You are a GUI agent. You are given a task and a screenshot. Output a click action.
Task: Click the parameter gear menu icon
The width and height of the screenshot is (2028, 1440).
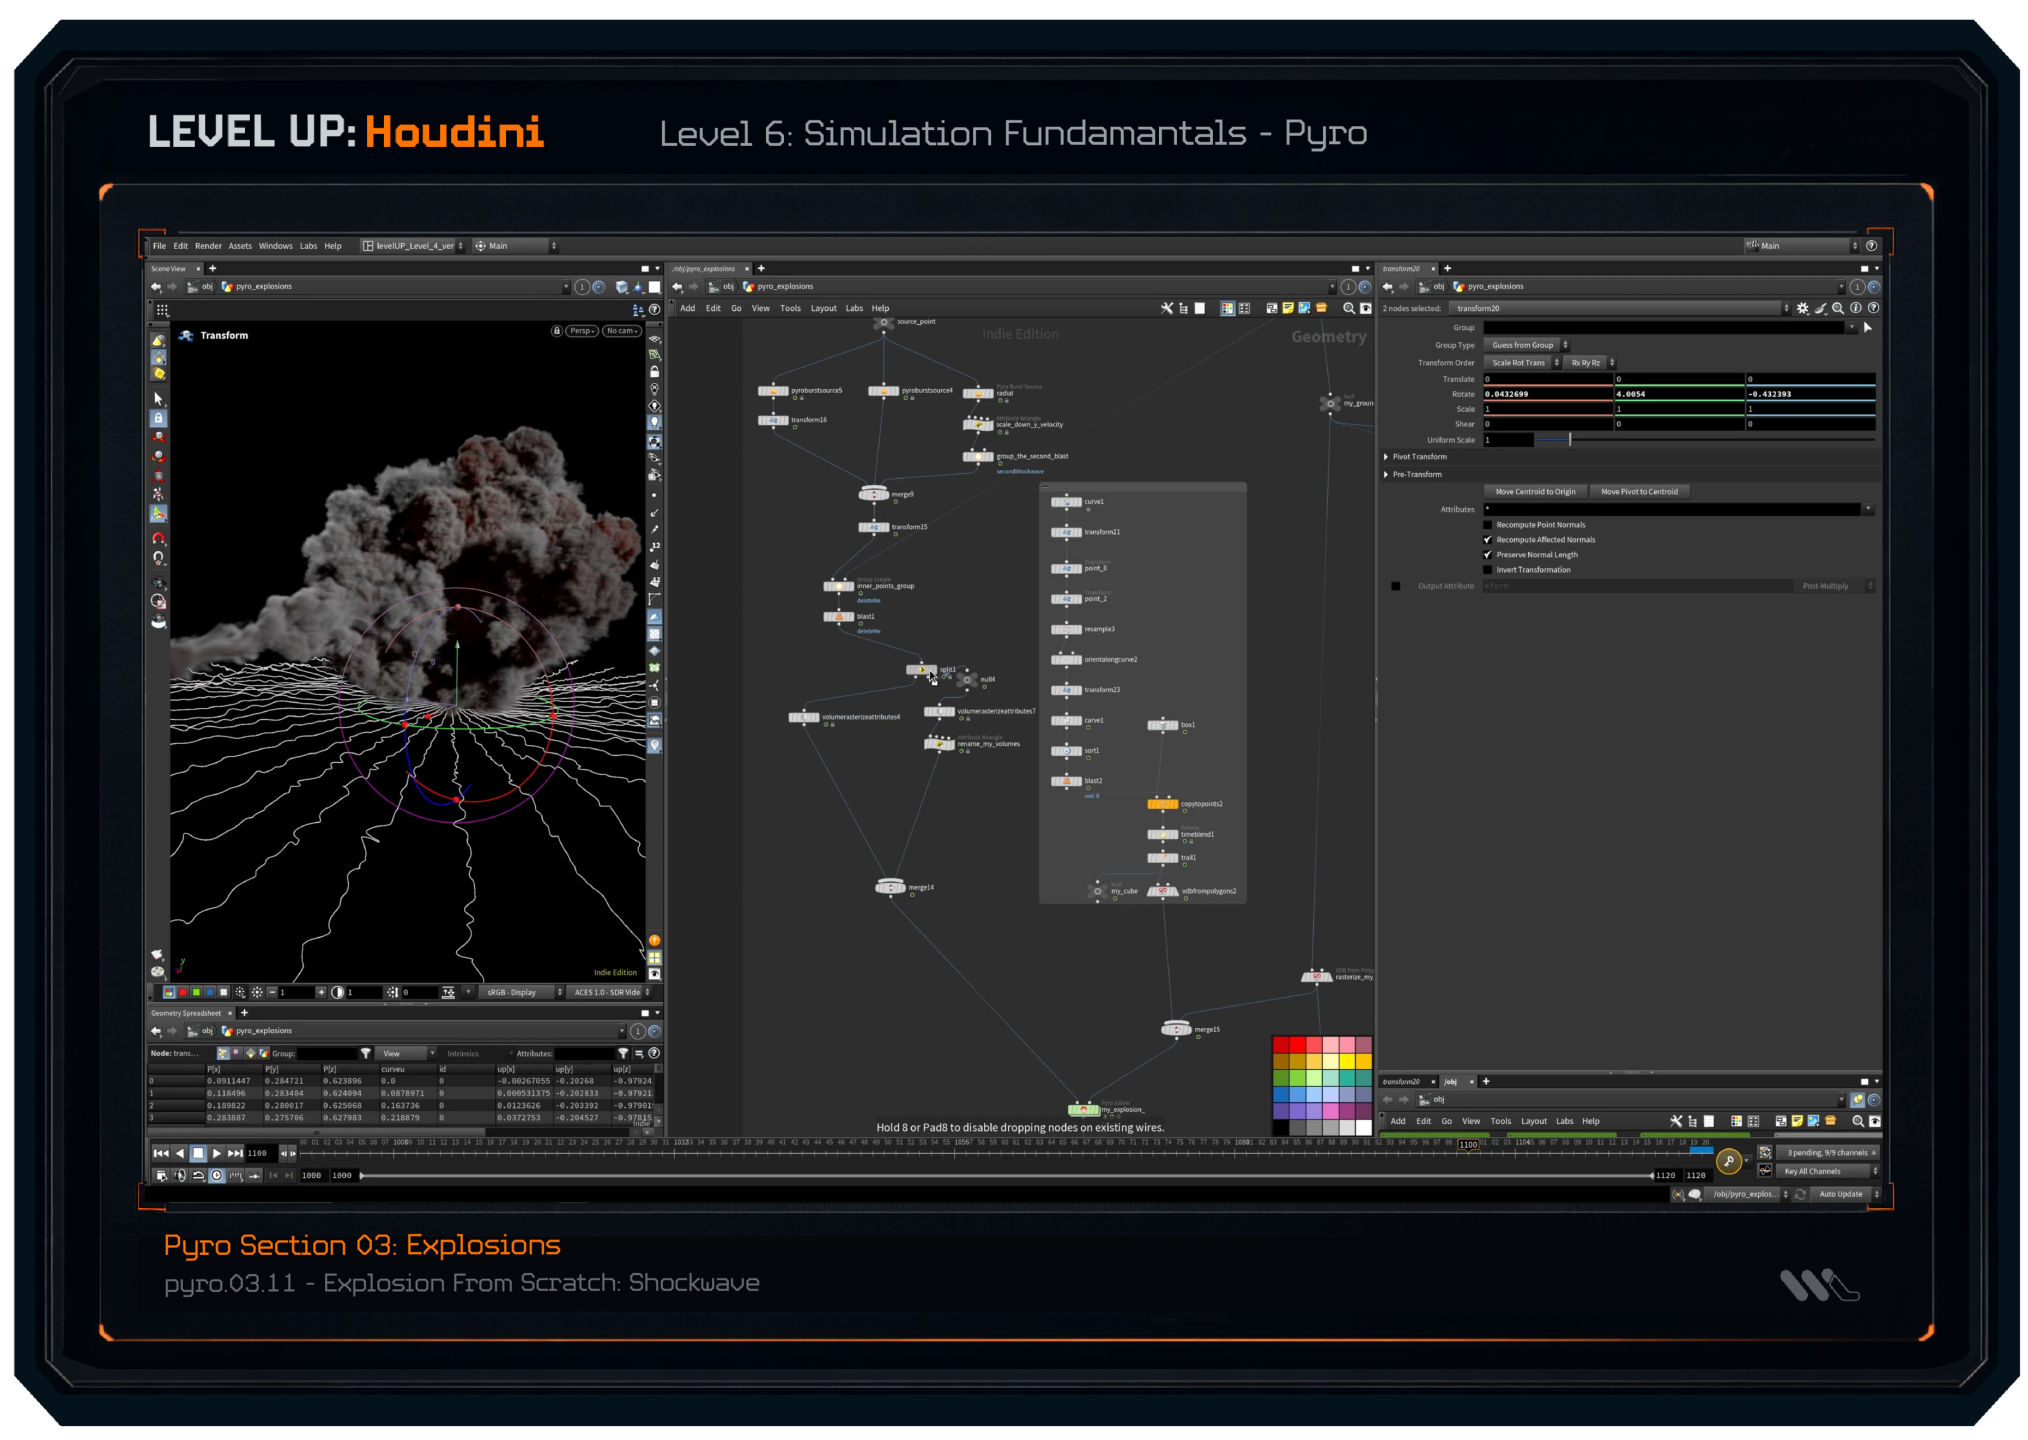point(1803,308)
